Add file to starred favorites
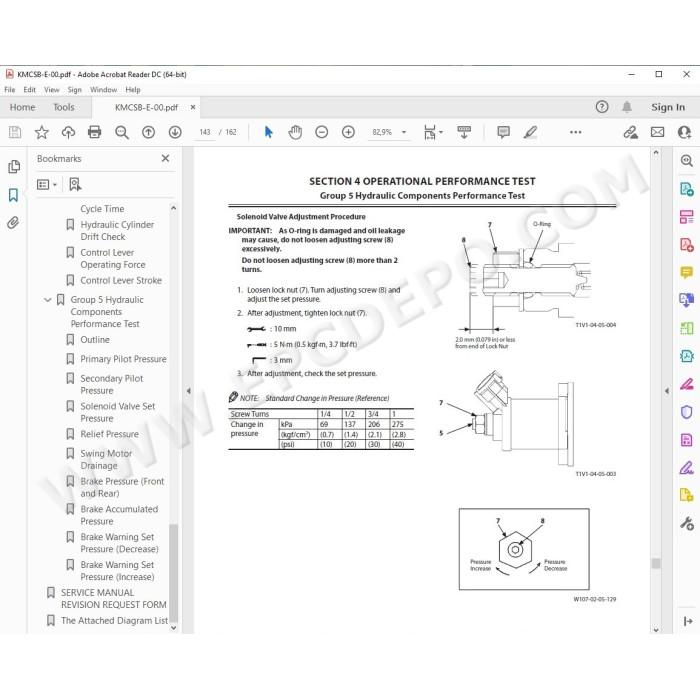 (42, 132)
